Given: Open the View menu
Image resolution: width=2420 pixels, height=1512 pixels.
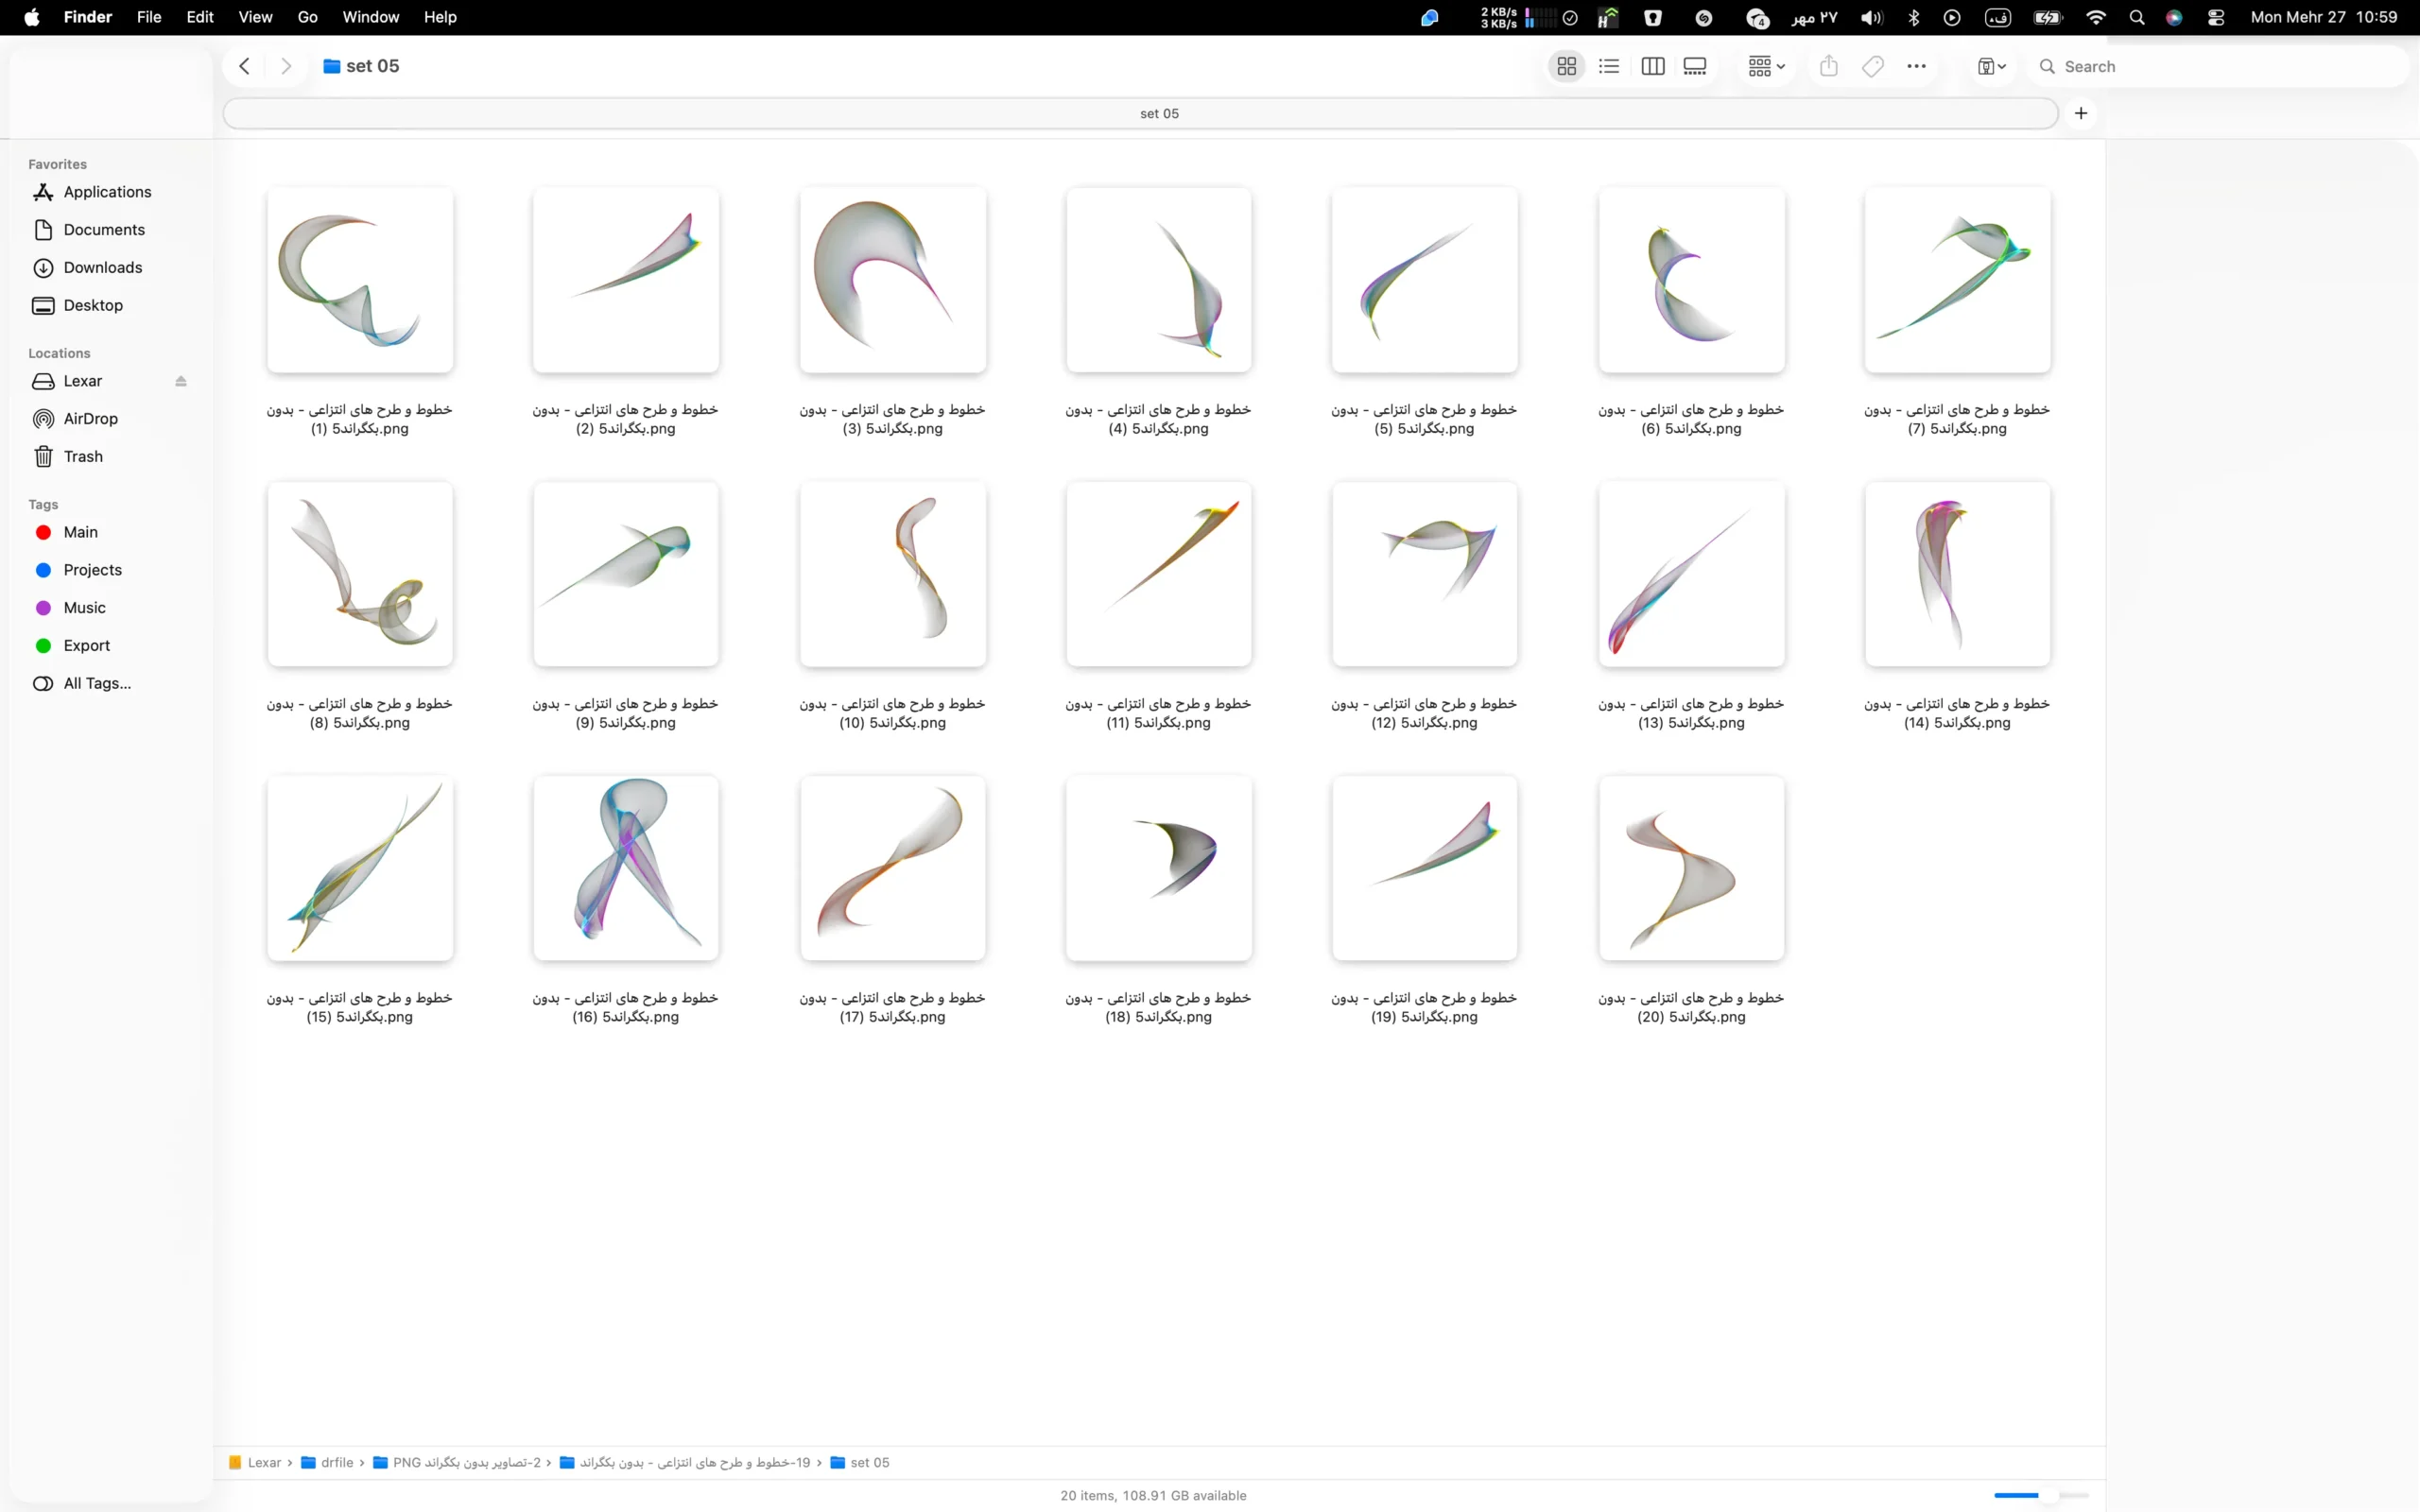Looking at the screenshot, I should [x=255, y=17].
